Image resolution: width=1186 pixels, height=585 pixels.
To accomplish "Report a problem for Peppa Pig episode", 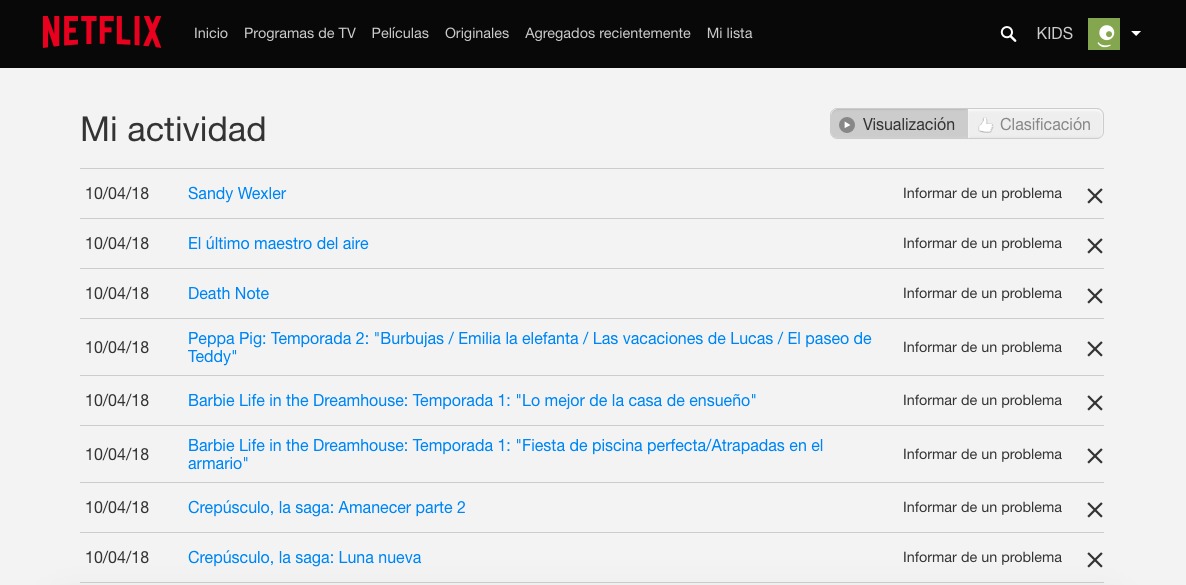I will click(982, 347).
